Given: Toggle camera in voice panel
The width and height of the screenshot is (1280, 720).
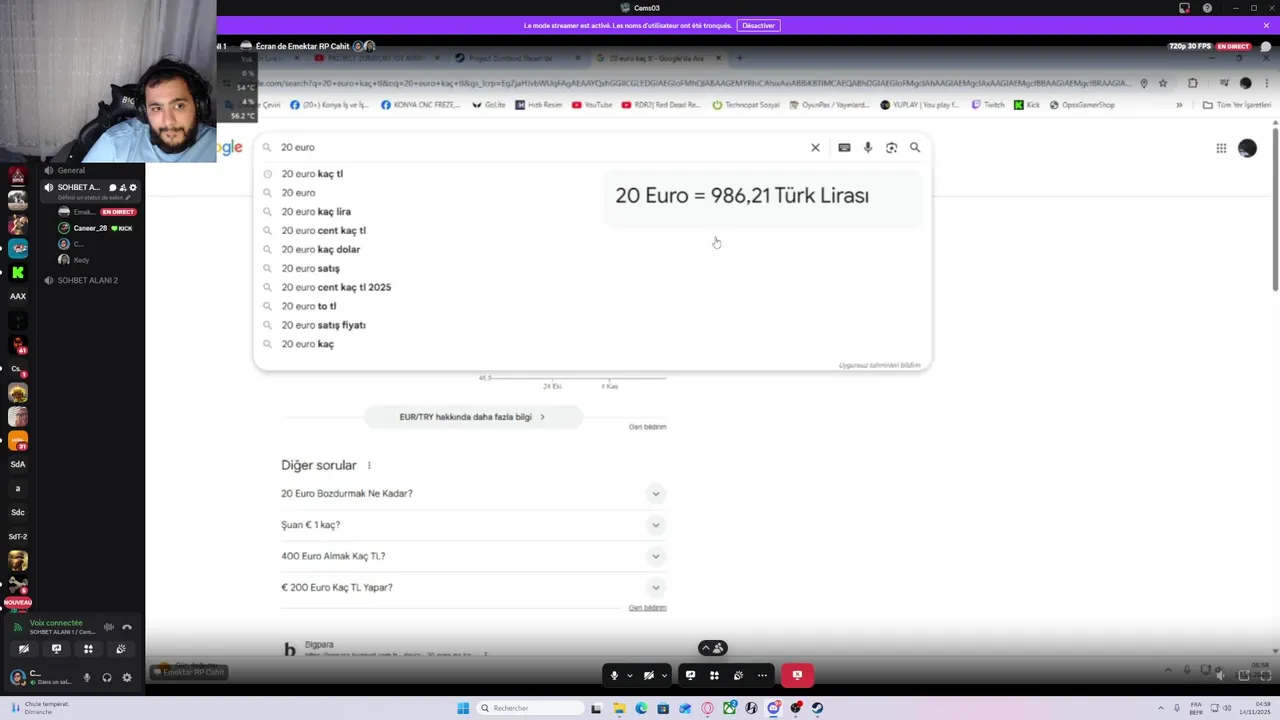Looking at the screenshot, I should 24,649.
